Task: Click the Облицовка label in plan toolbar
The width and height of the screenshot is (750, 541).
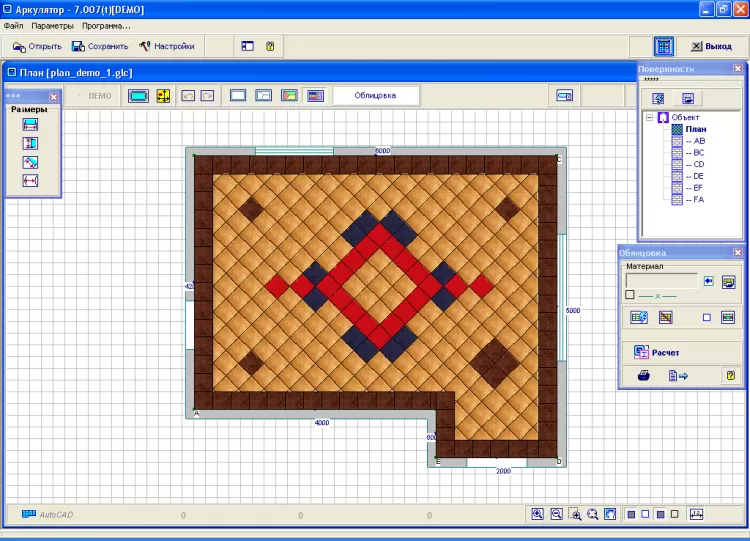Action: pos(375,95)
